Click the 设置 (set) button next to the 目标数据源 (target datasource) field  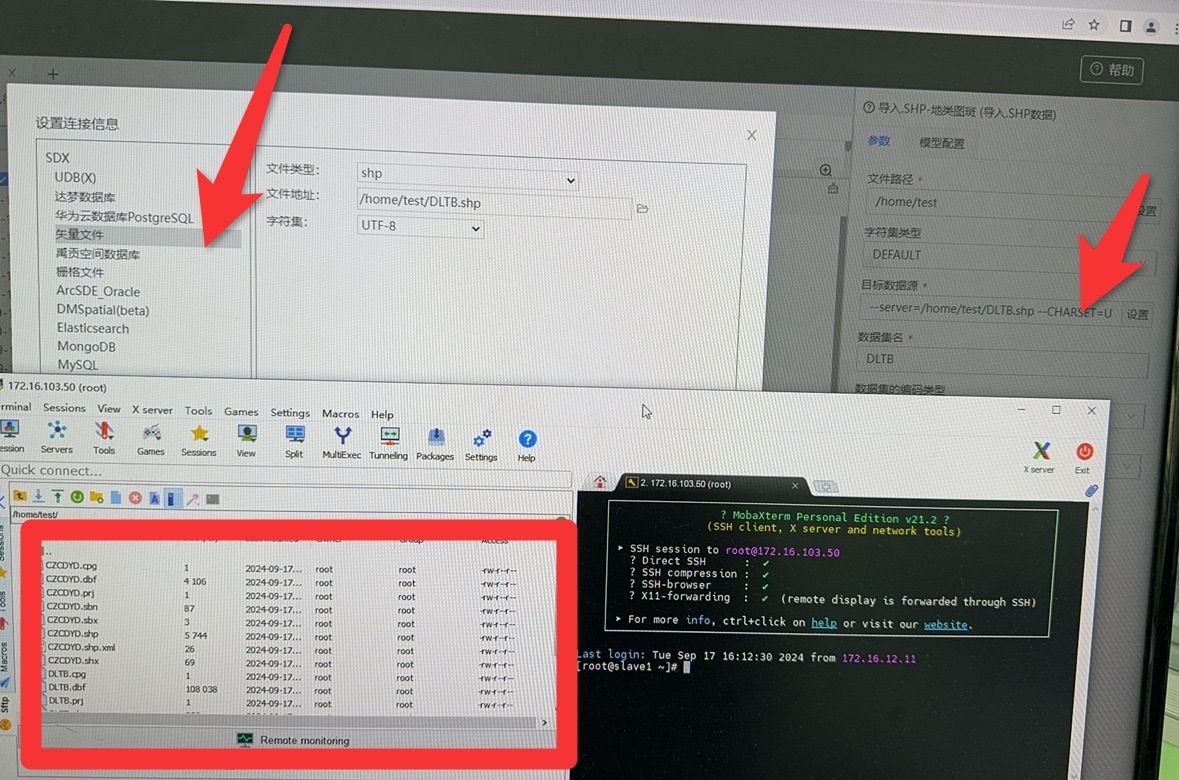pyautogui.click(x=1137, y=314)
